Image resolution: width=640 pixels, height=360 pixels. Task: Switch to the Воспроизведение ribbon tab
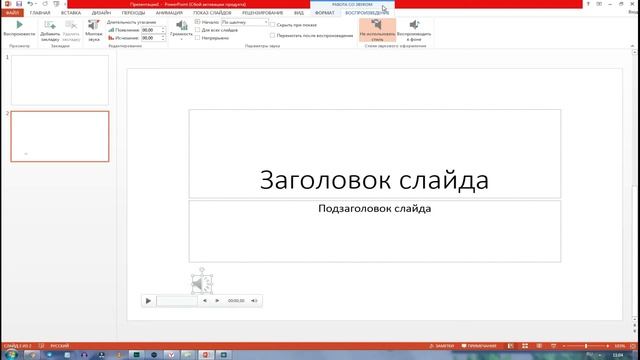(367, 13)
